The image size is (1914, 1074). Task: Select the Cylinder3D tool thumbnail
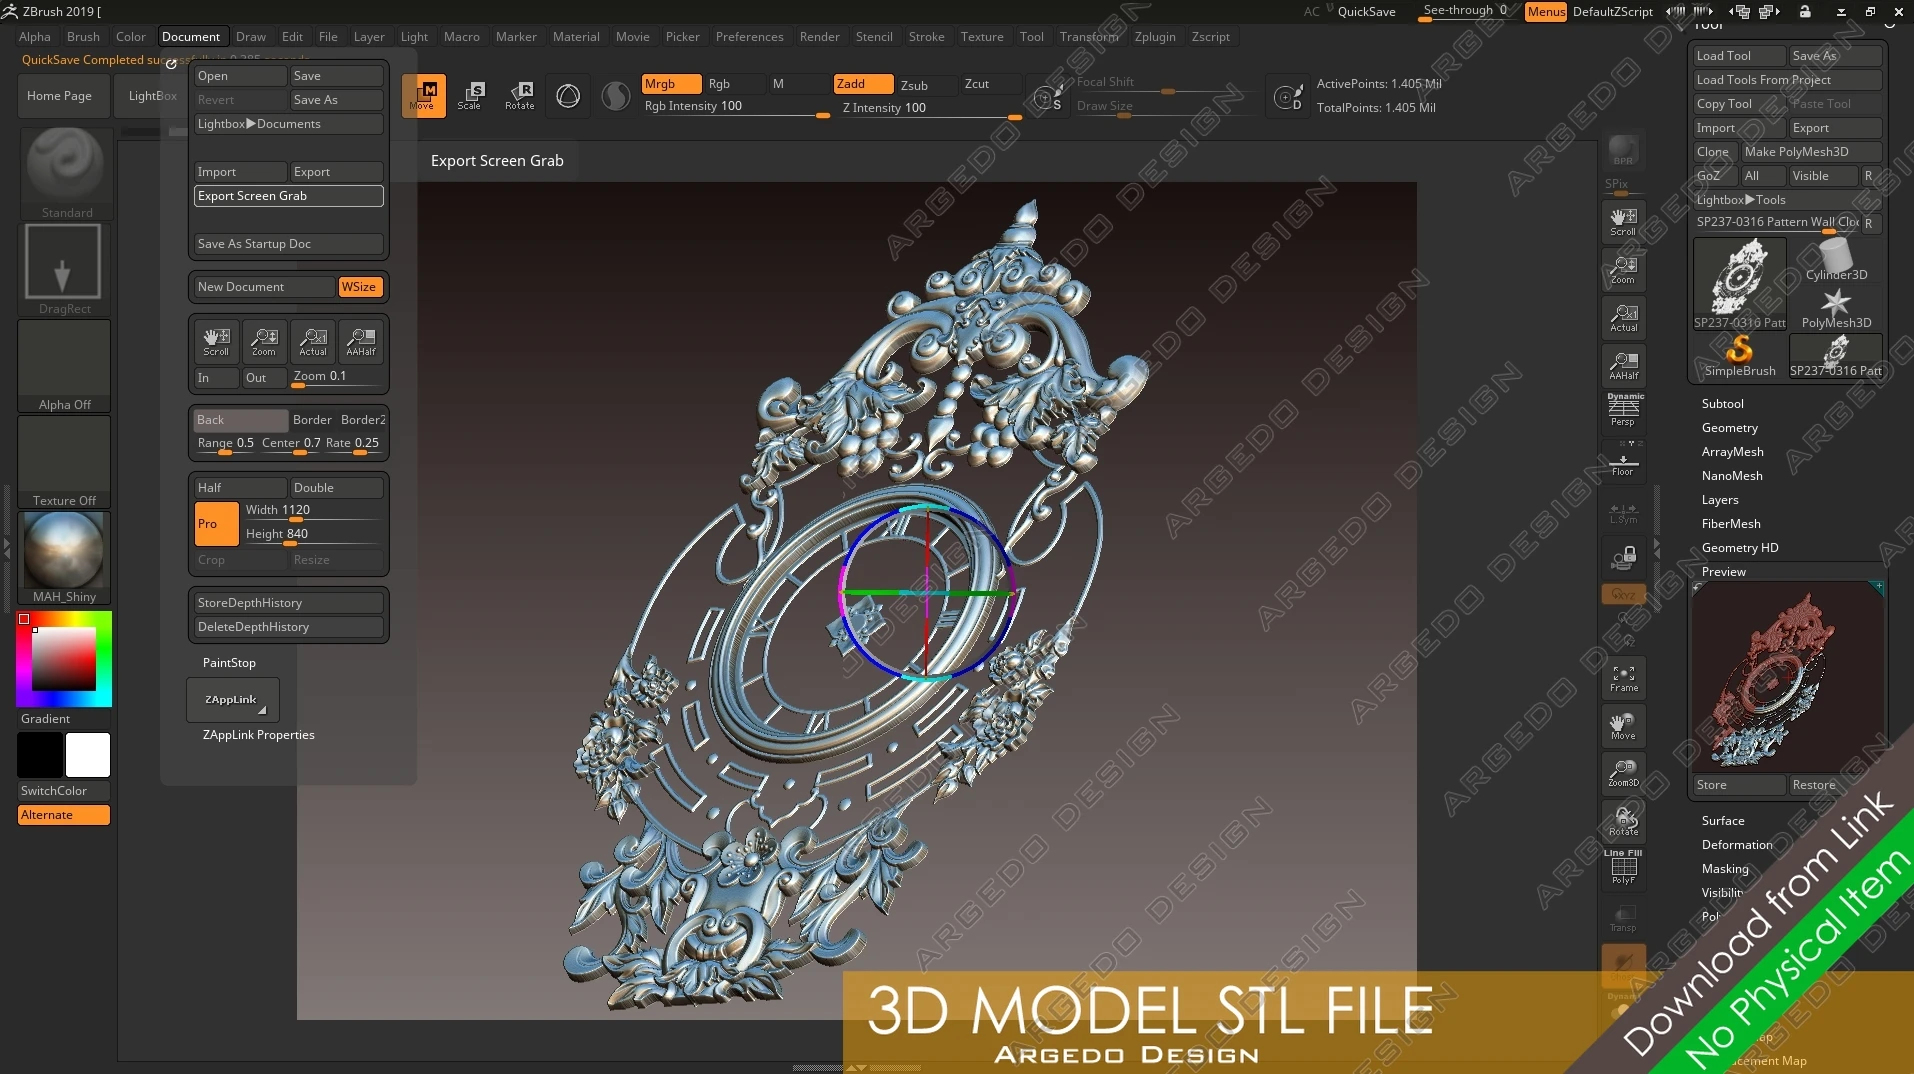(x=1836, y=260)
